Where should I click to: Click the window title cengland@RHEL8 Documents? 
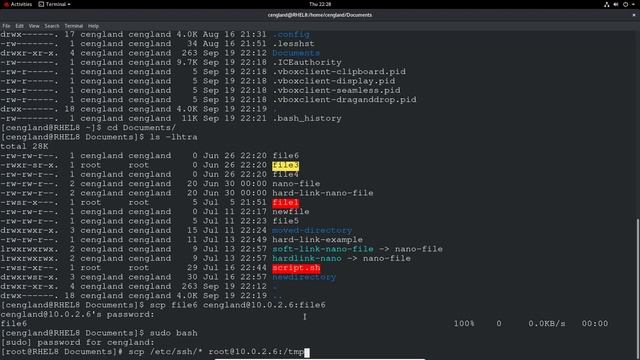tap(320, 15)
